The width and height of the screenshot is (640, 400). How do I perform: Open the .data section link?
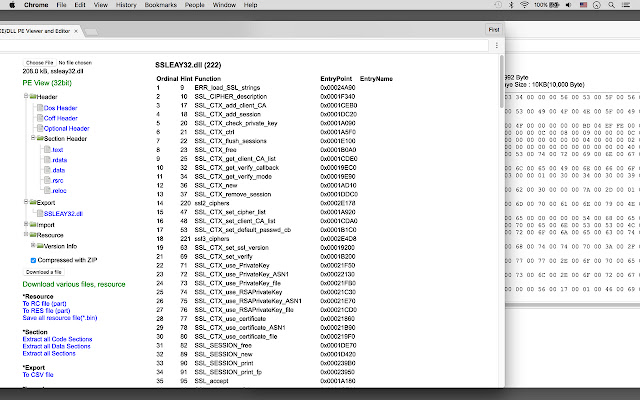(59, 170)
